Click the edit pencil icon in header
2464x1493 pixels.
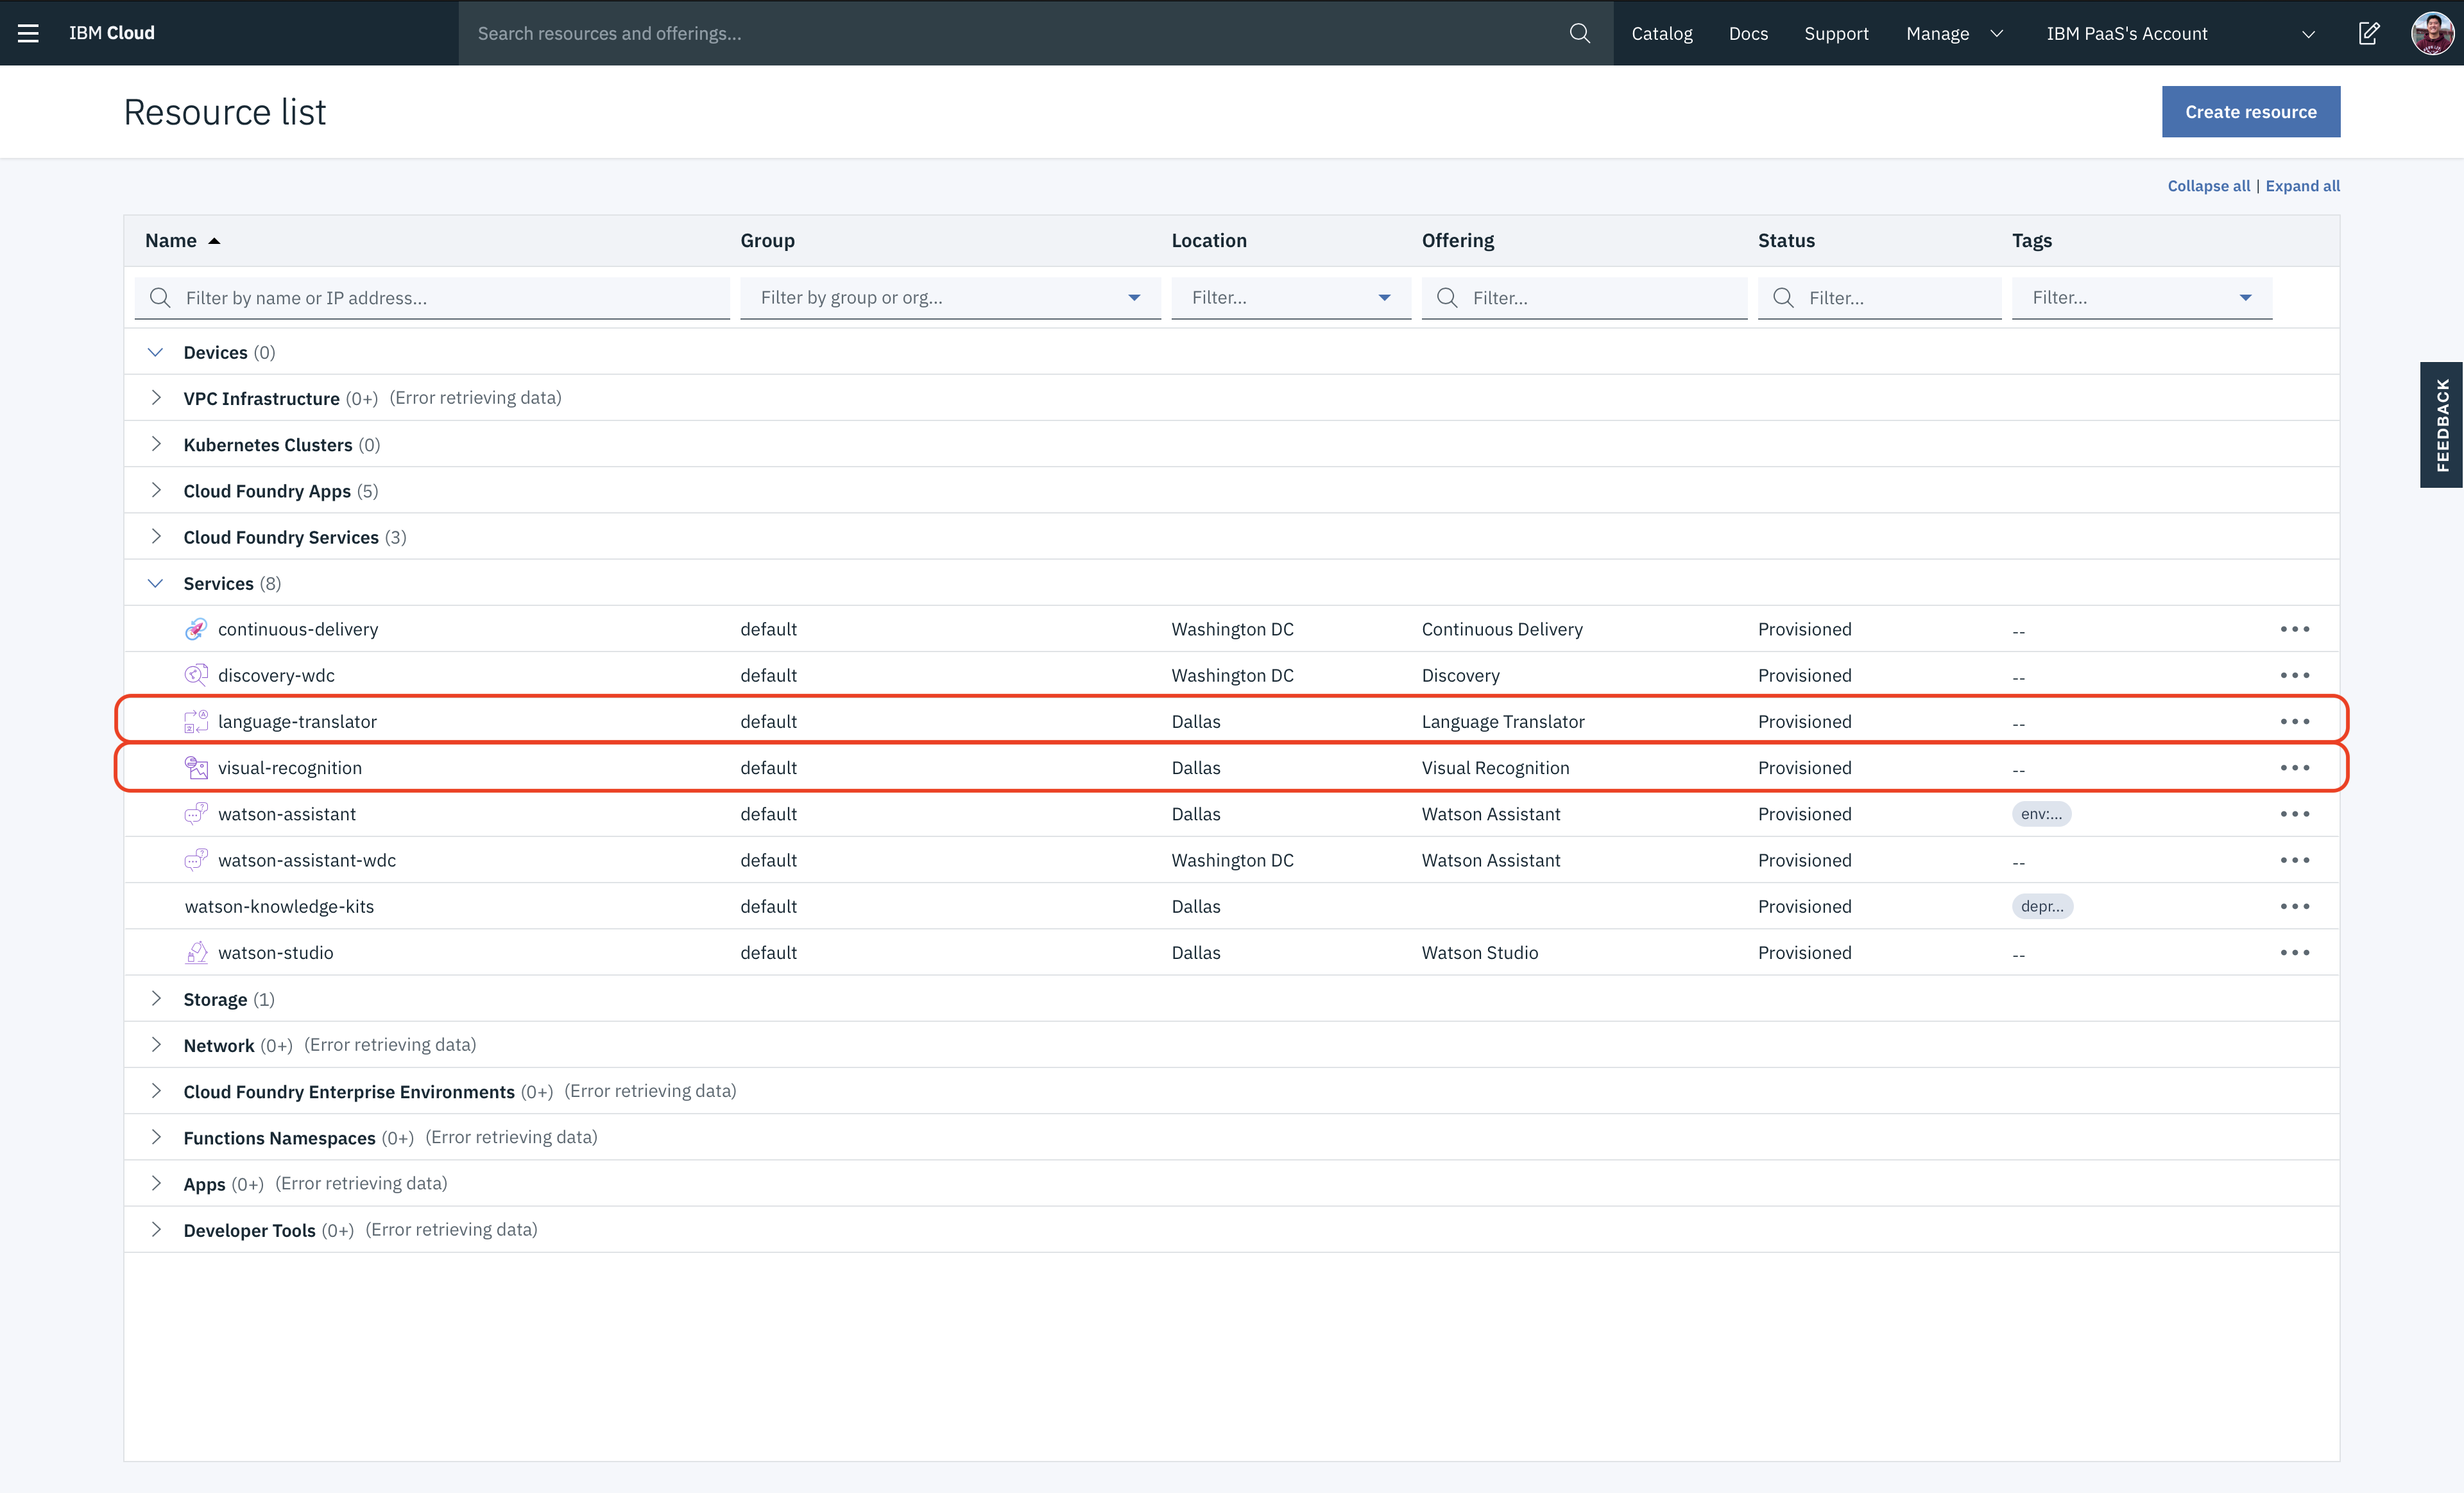[2369, 33]
